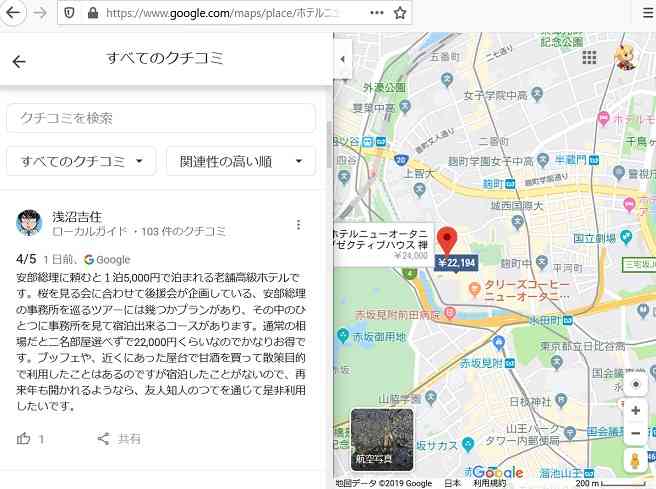Click the site padlock icon
The height and width of the screenshot is (489, 656).
click(93, 13)
